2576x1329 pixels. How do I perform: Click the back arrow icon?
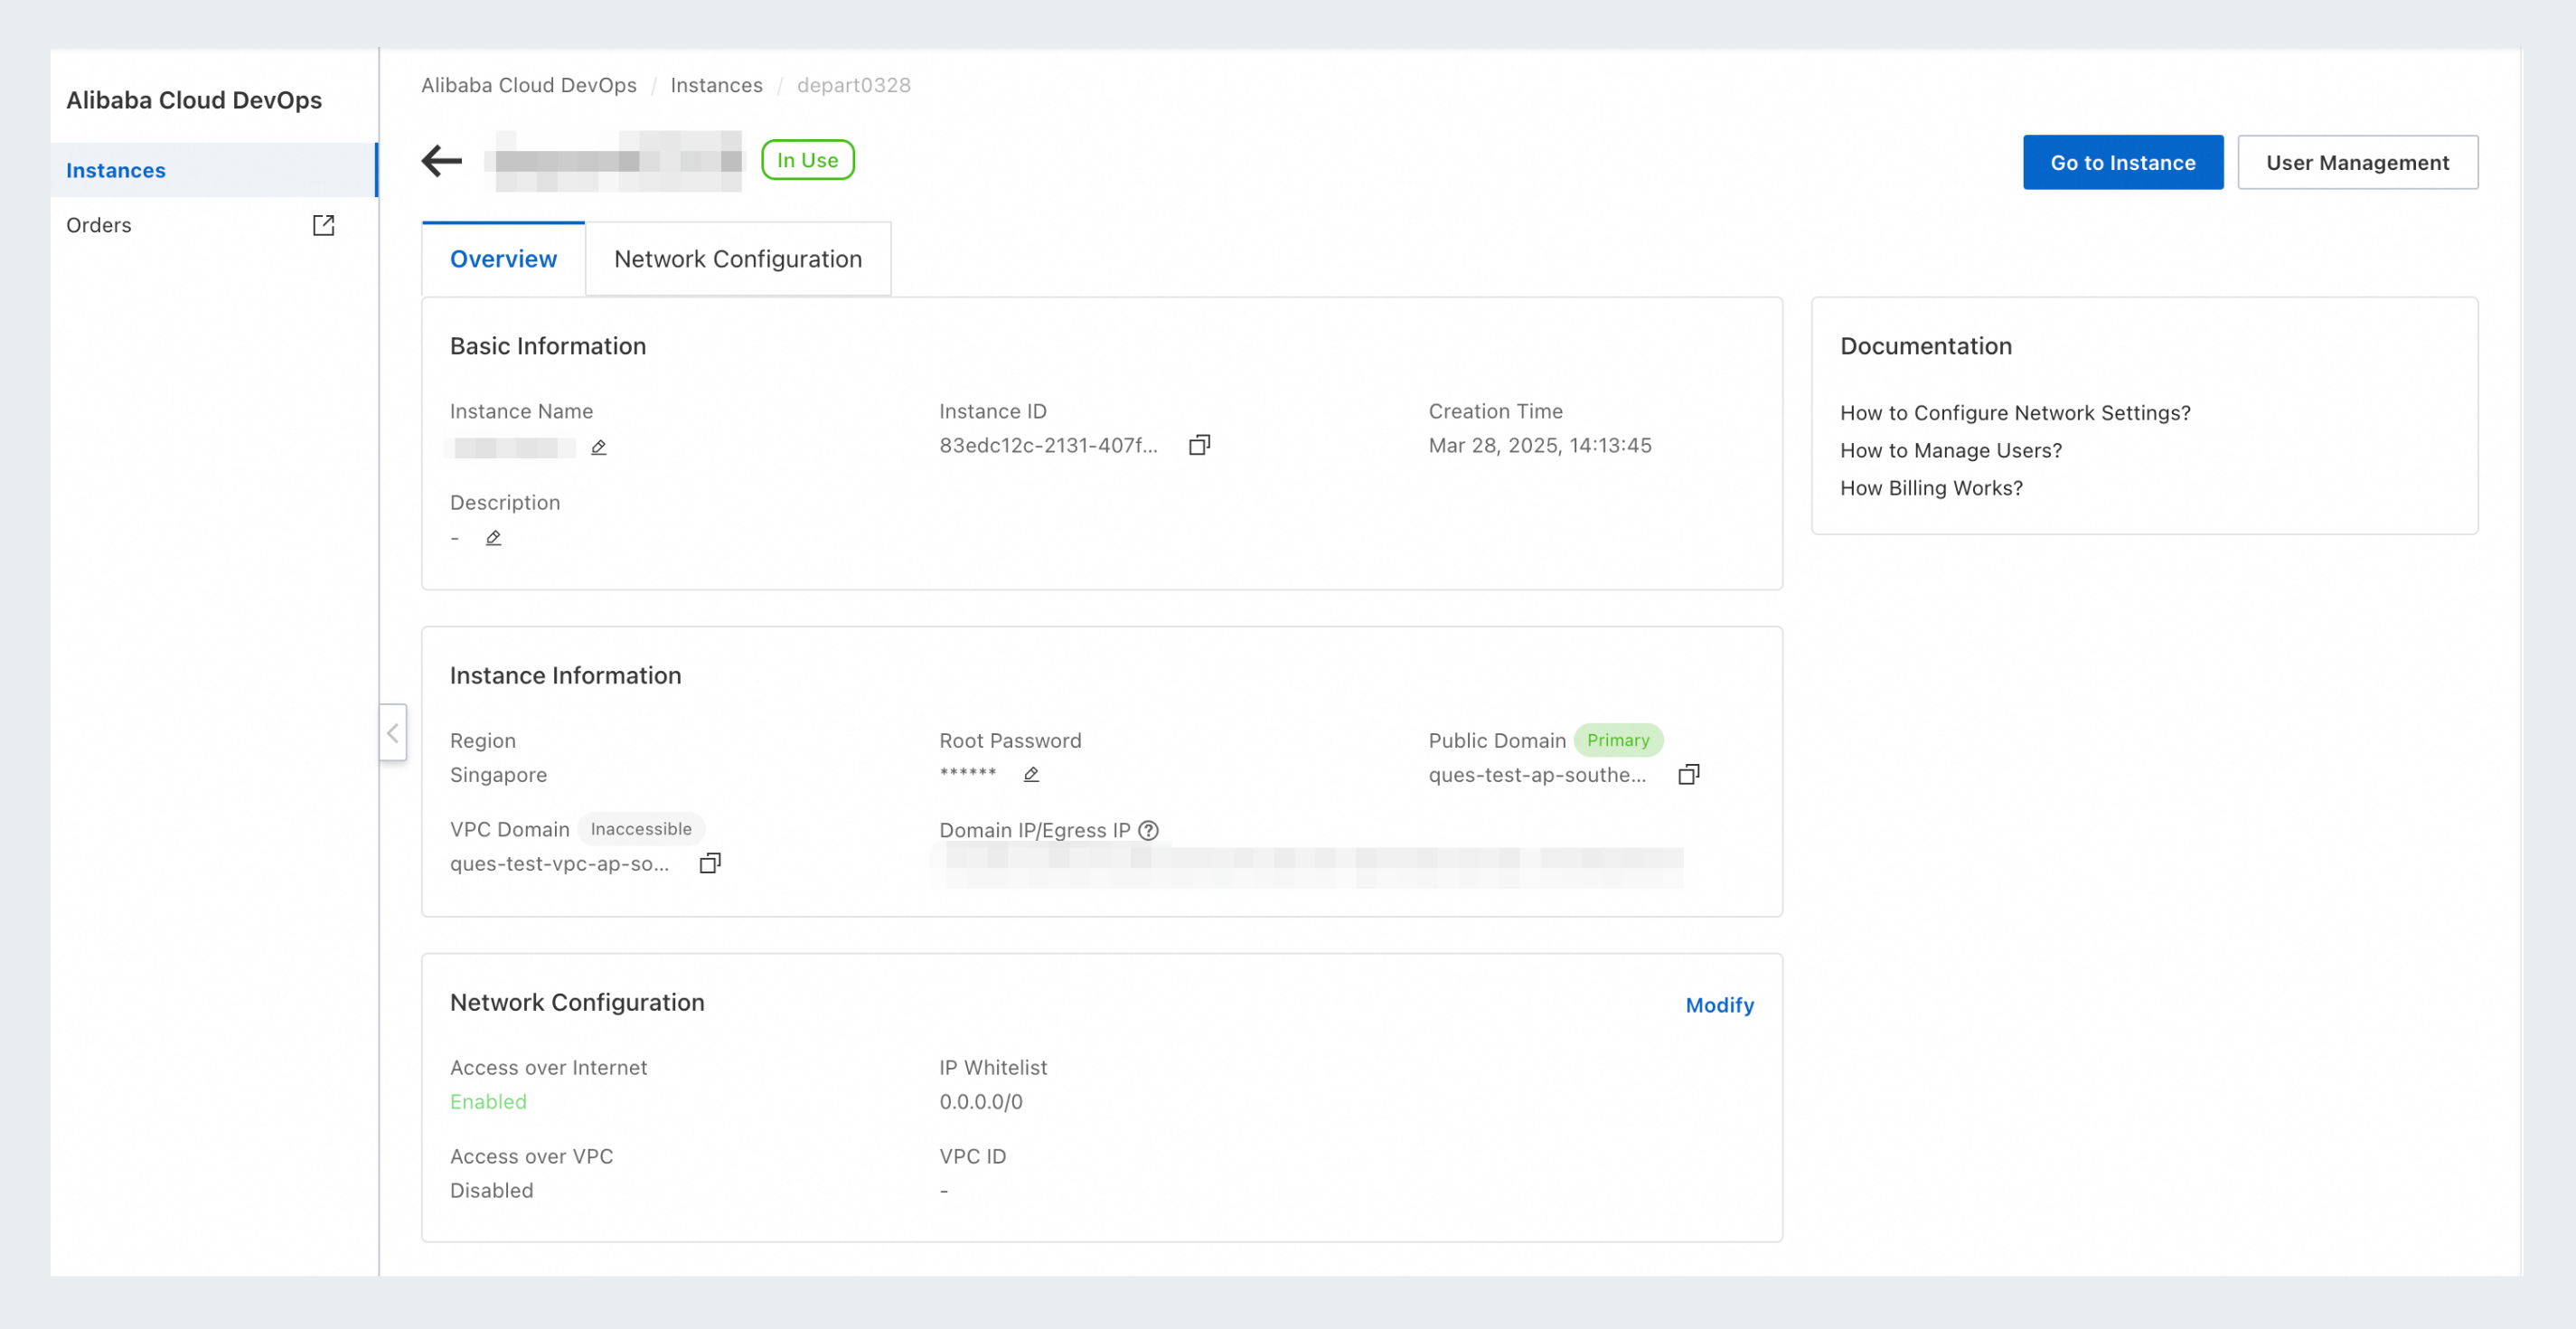pyautogui.click(x=441, y=160)
